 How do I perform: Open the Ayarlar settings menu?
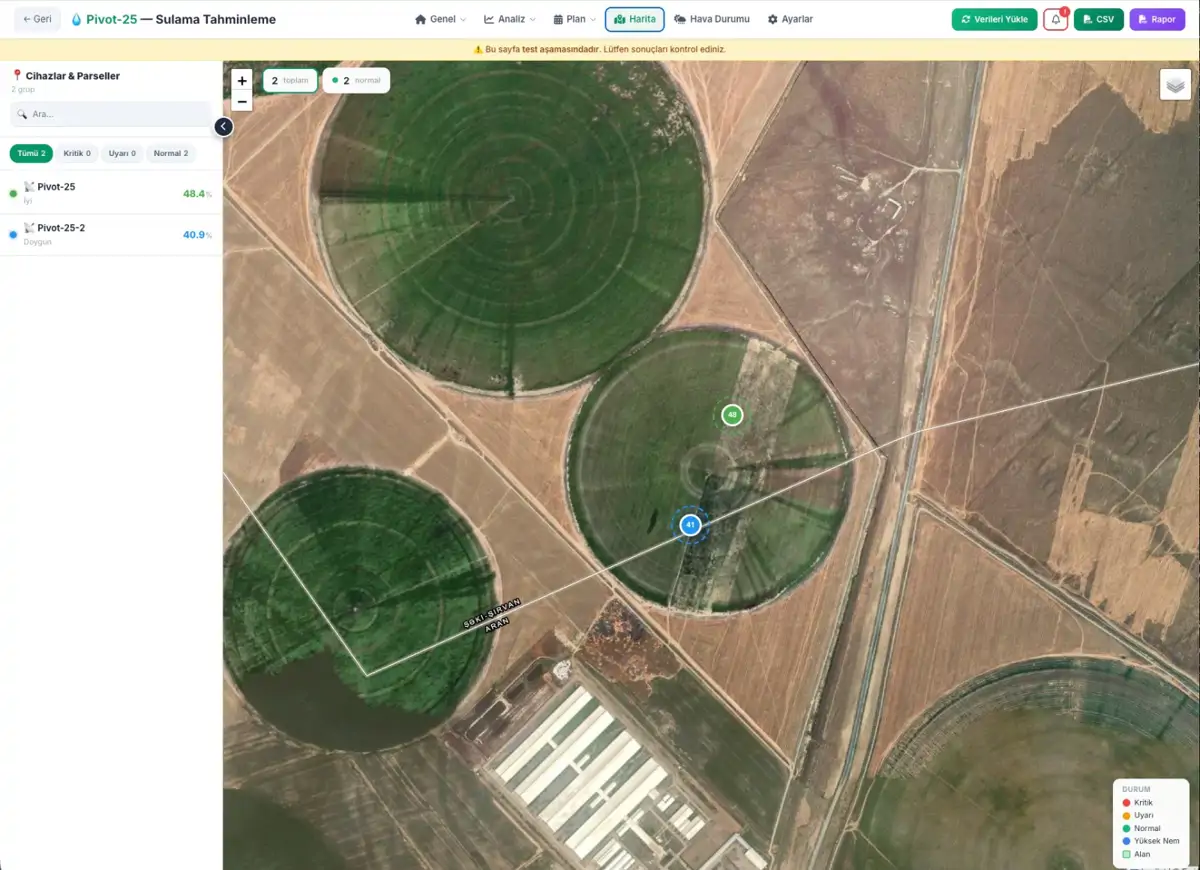(x=790, y=19)
